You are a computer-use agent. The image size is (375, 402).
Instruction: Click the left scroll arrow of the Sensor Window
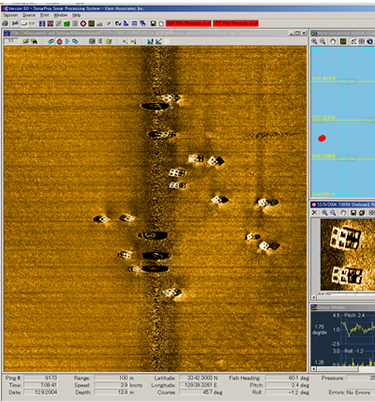click(x=313, y=369)
